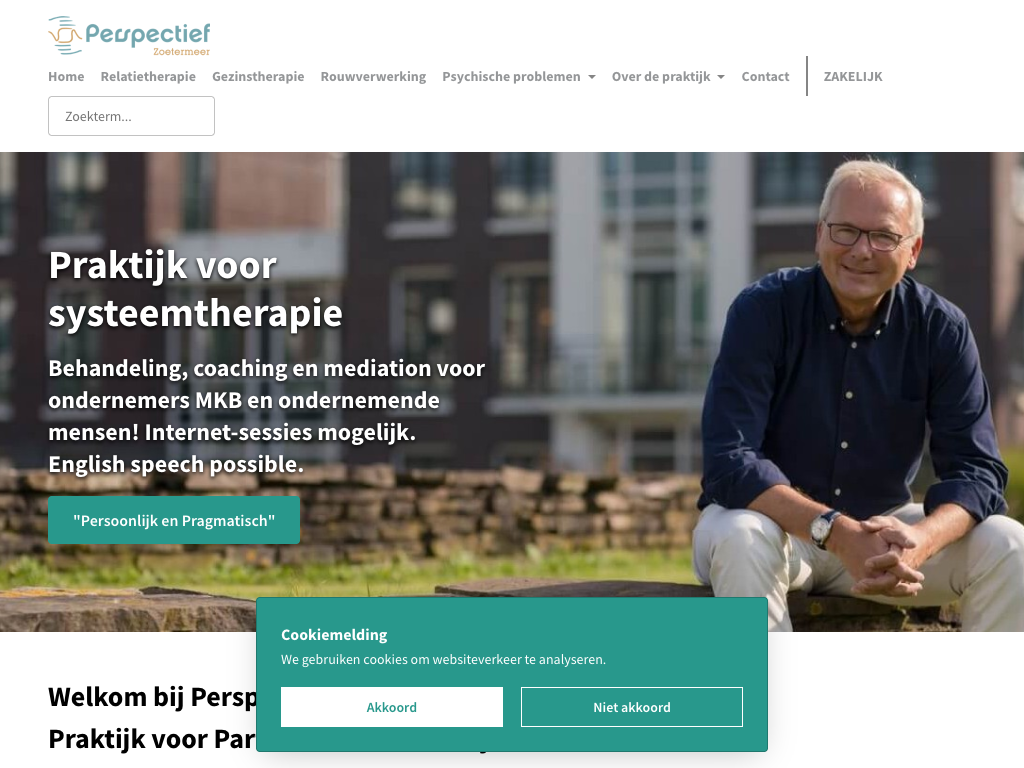Click the arrow next to Psychische problemen
Screen dimensions: 1024x768
coord(592,77)
